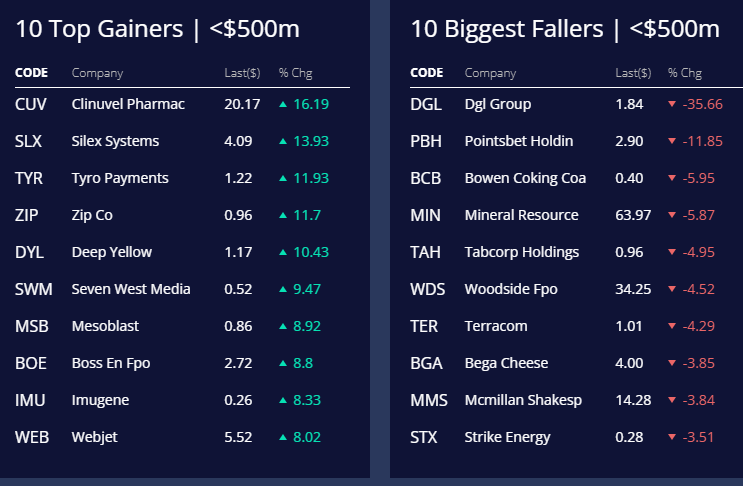743x486 pixels.
Task: Click the up arrow next to Silex Systems' 13.93
Action: pos(283,141)
